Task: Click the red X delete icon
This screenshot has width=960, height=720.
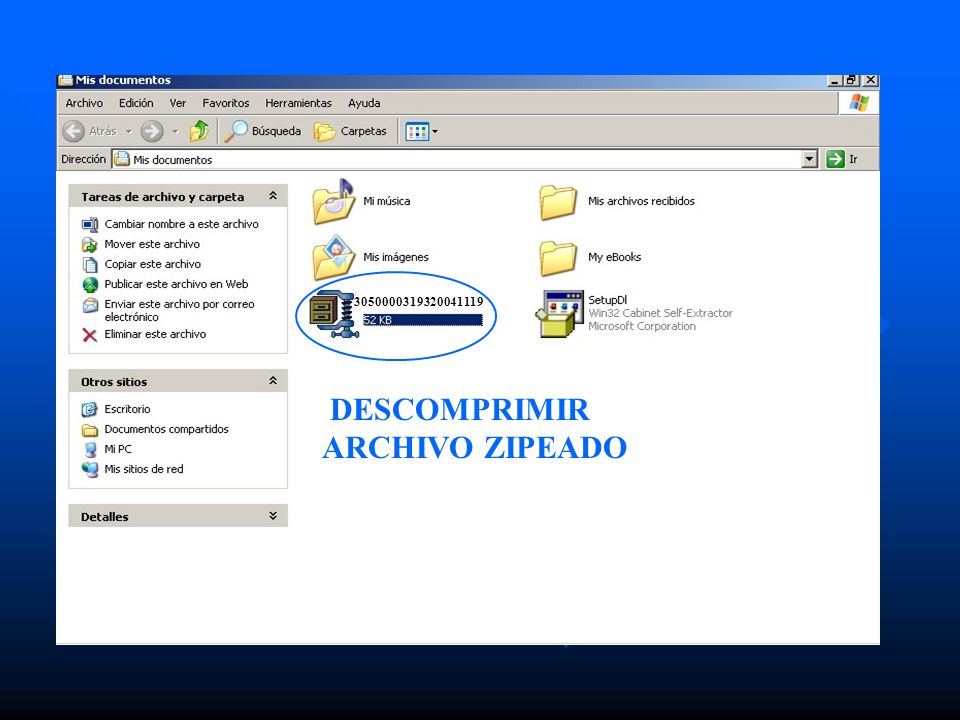Action: pyautogui.click(x=90, y=335)
